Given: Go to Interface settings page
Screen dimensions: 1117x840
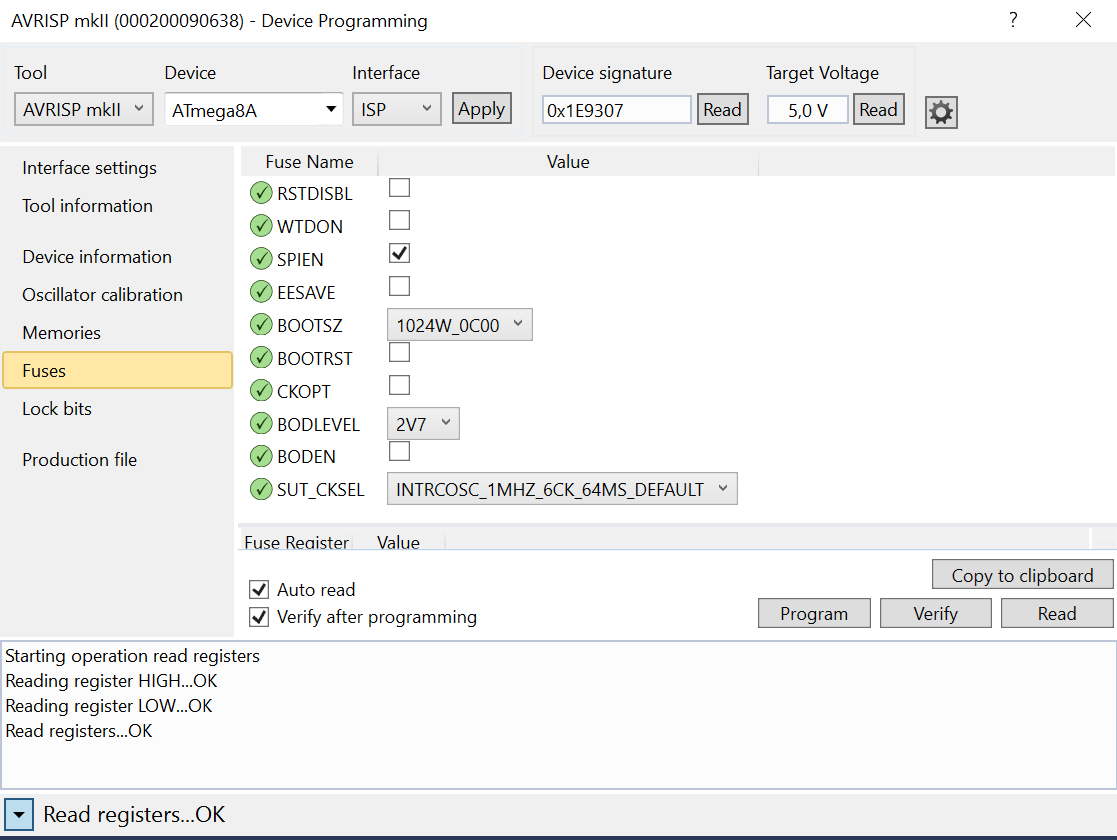Looking at the screenshot, I should pos(89,168).
